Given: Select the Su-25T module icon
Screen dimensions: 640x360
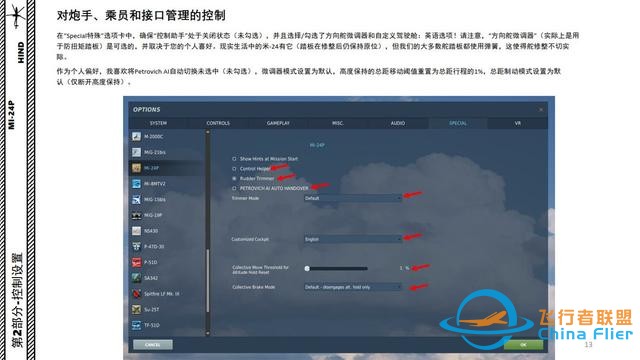Looking at the screenshot, I should click(136, 309).
